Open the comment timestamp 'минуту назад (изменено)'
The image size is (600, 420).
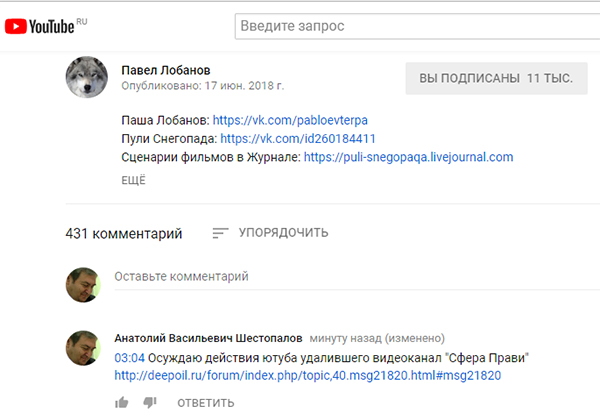377,338
